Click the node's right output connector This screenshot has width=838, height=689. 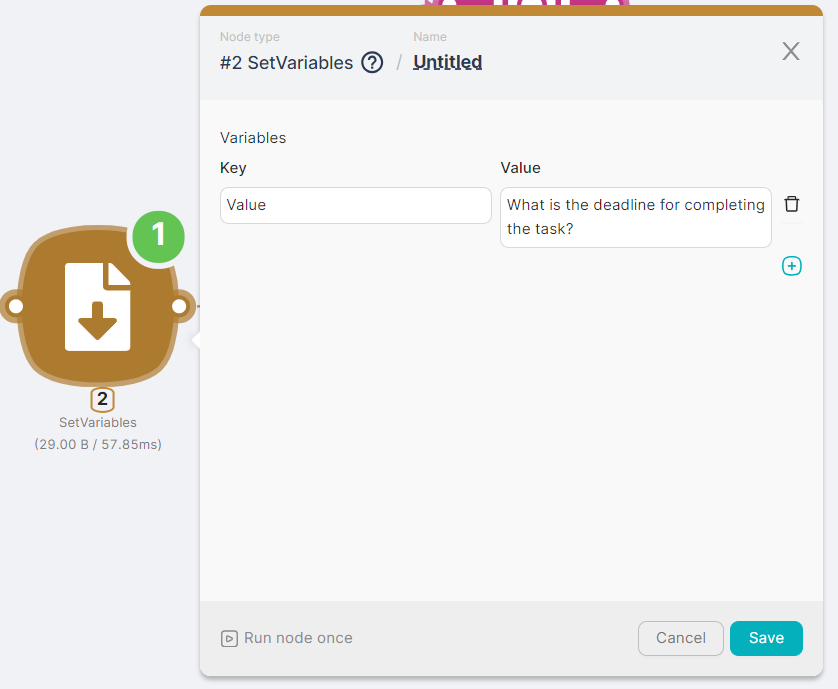[179, 306]
